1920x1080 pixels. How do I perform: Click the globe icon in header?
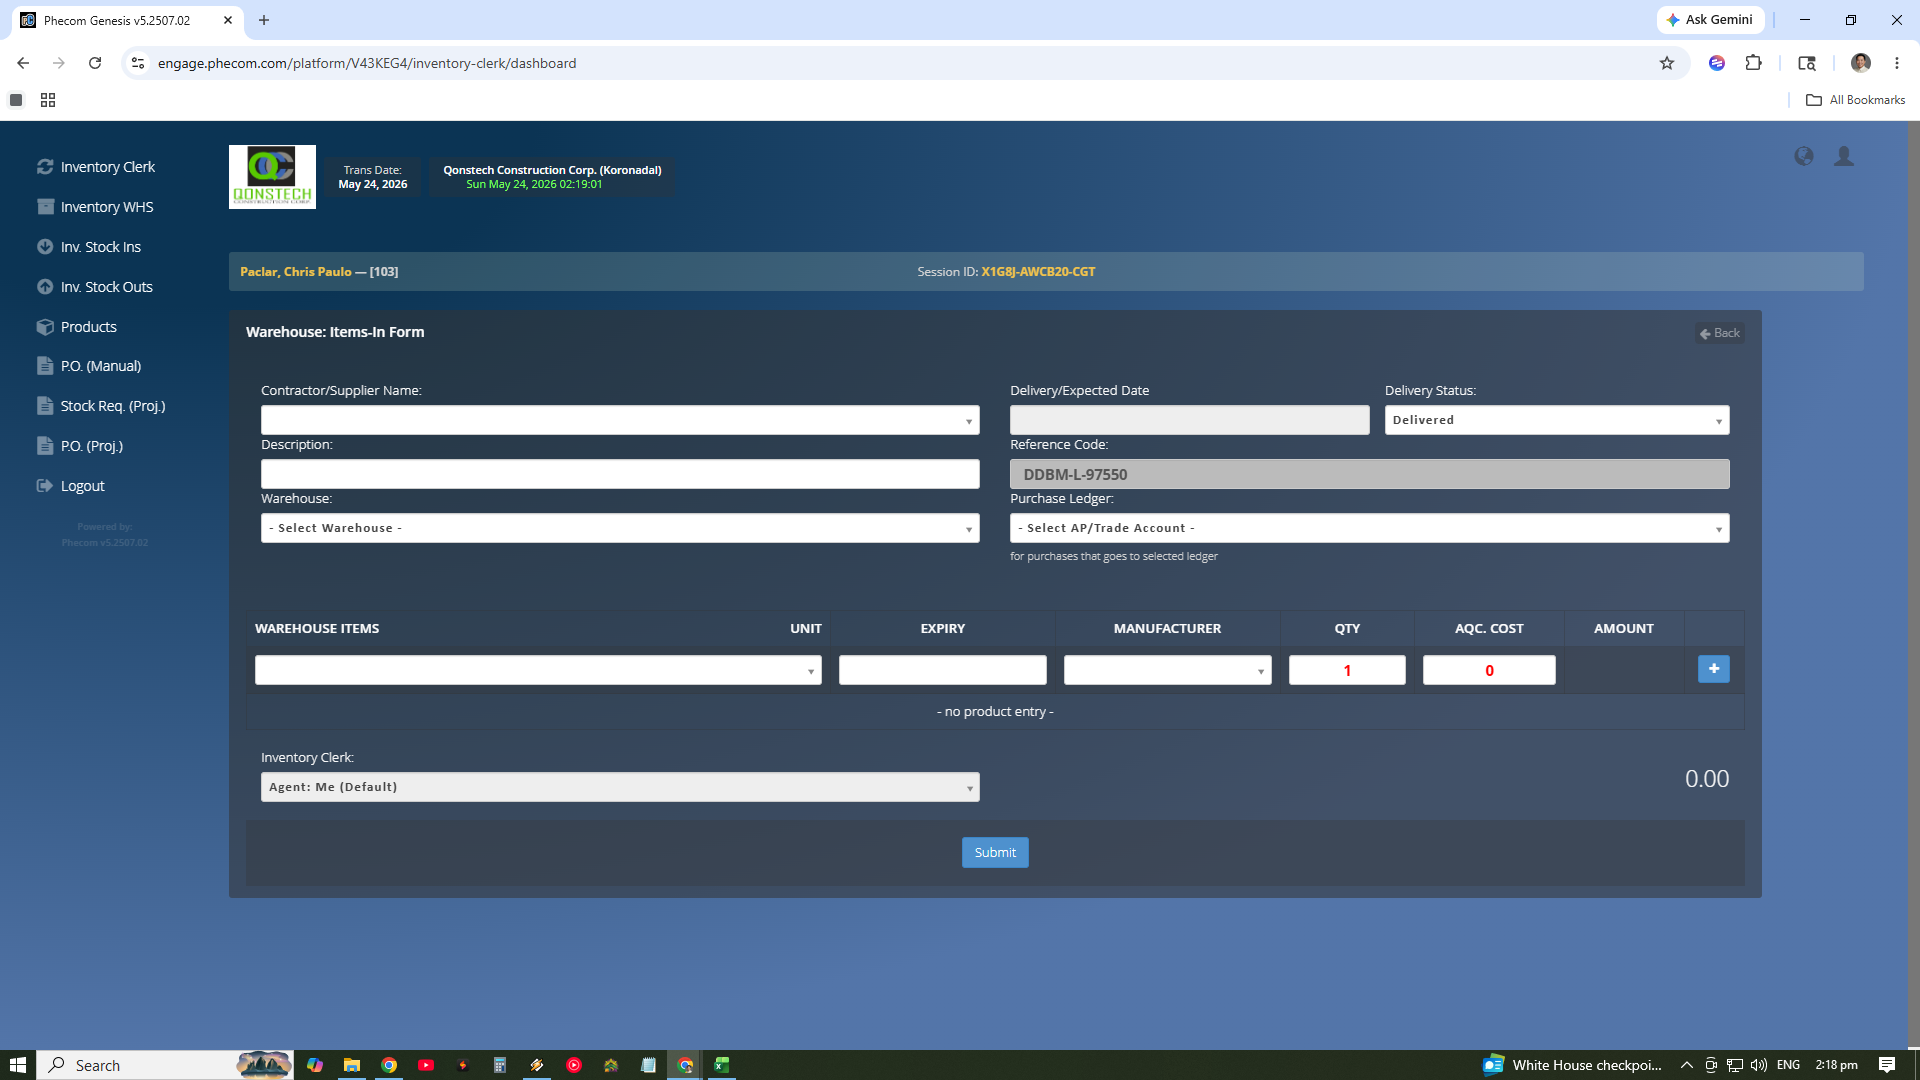1804,156
